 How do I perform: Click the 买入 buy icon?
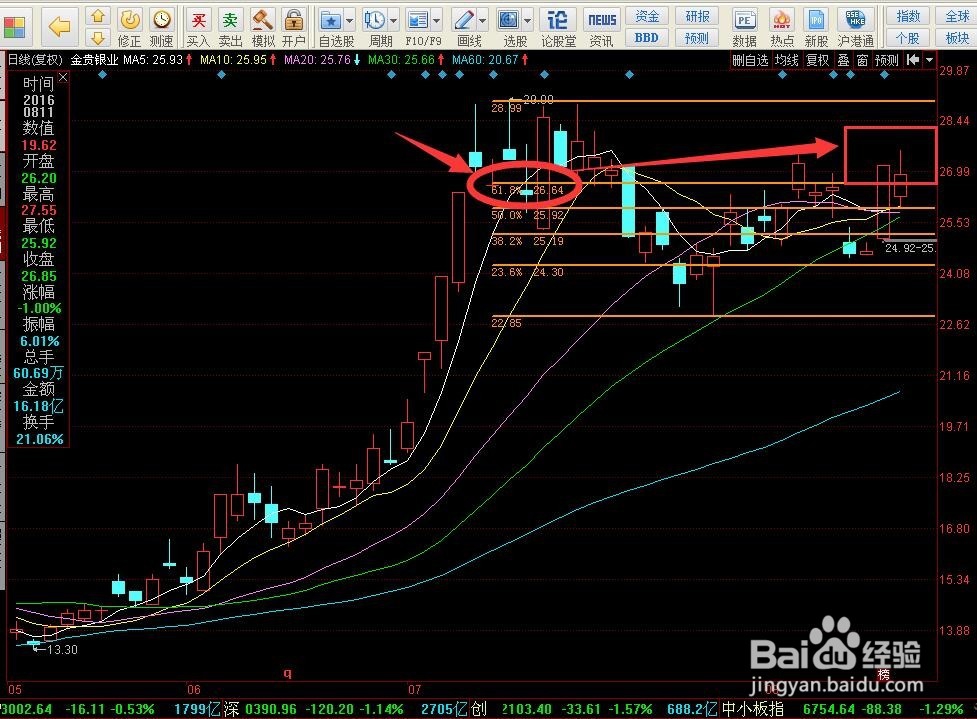[x=198, y=27]
